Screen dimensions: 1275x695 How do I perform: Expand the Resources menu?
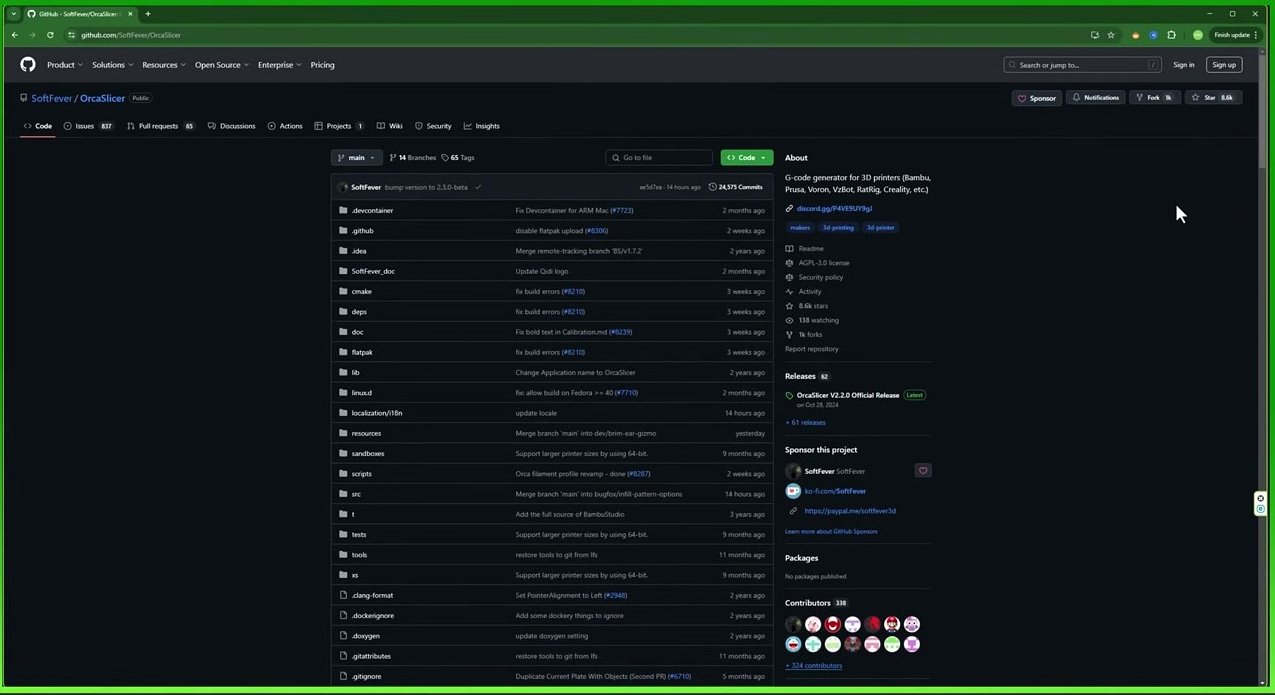(x=164, y=65)
